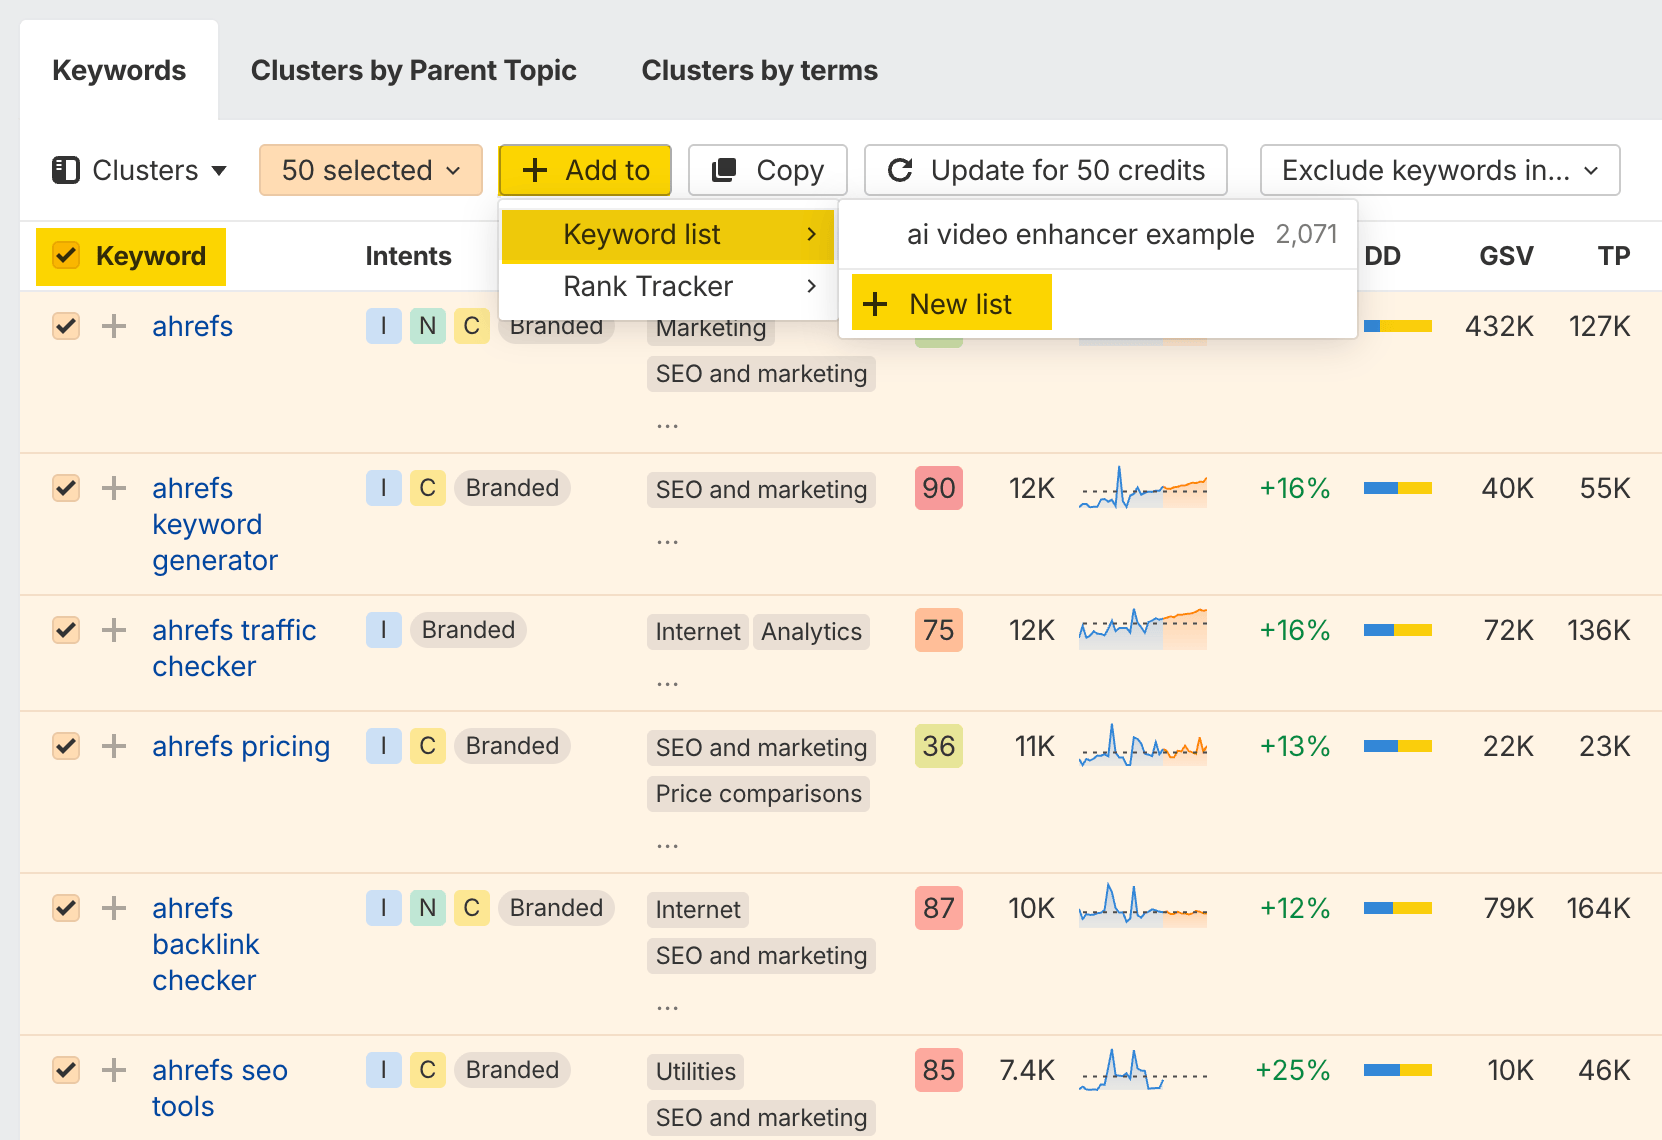The image size is (1662, 1140).
Task: Expand more categories ellipsis for ahrefs backlink checker
Action: (x=668, y=1006)
